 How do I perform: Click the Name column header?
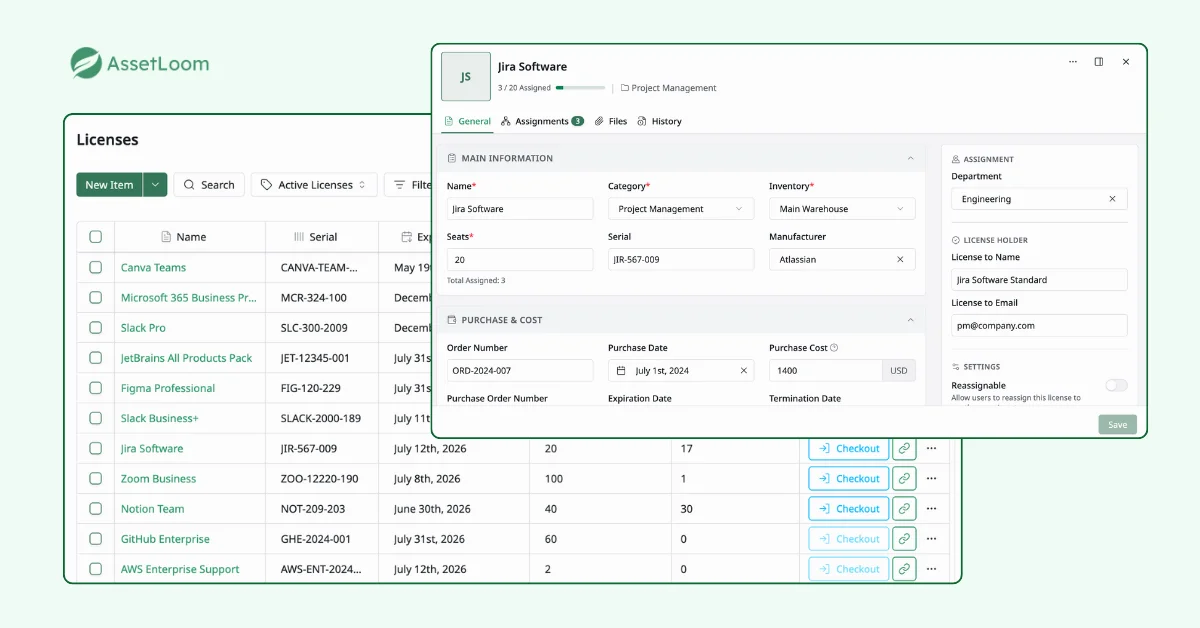[183, 237]
